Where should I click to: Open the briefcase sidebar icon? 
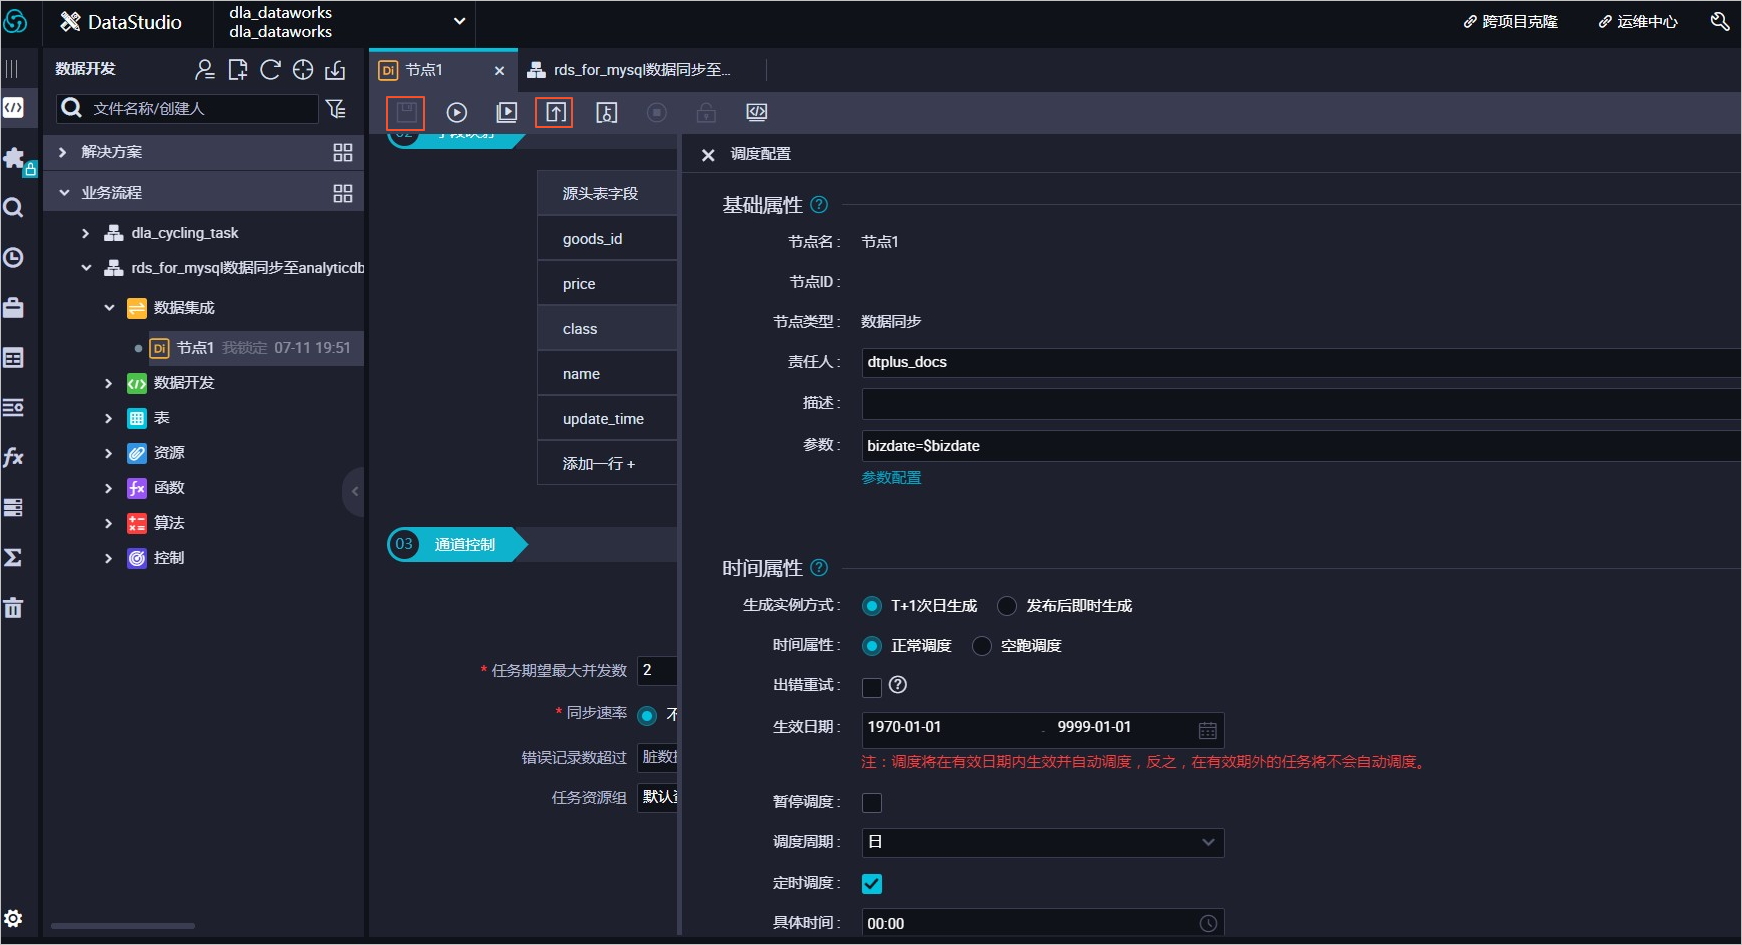coord(13,307)
